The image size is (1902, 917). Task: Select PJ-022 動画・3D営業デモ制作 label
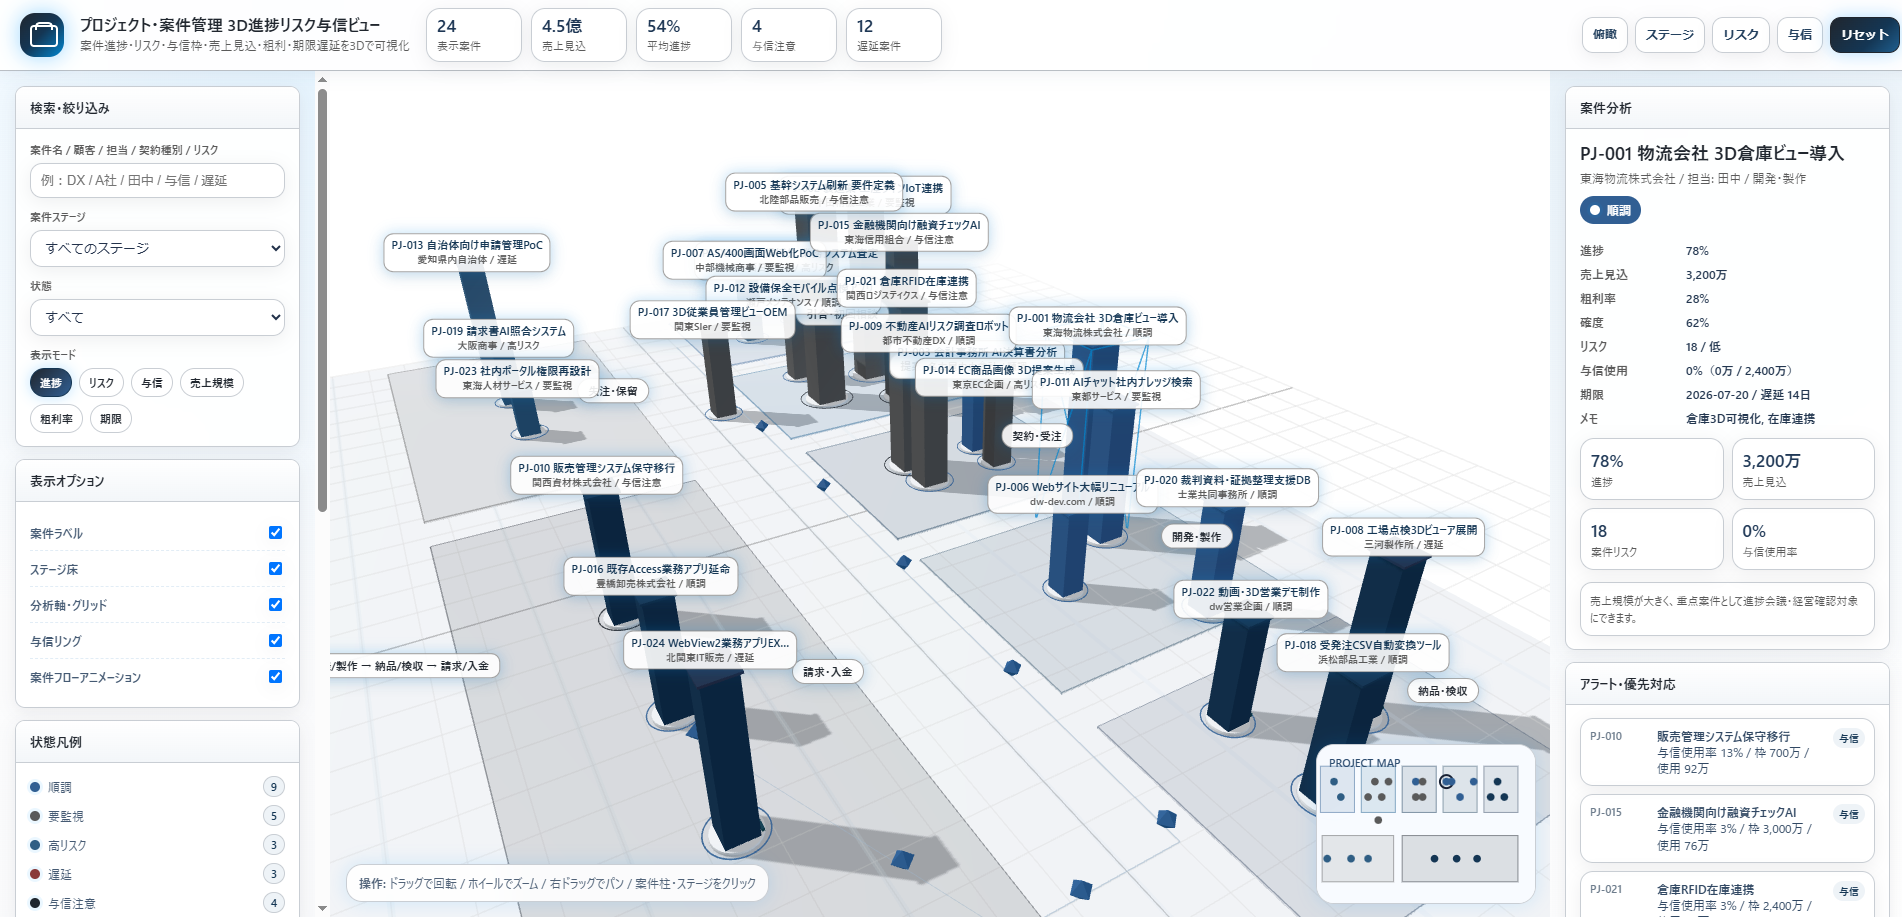(1250, 599)
